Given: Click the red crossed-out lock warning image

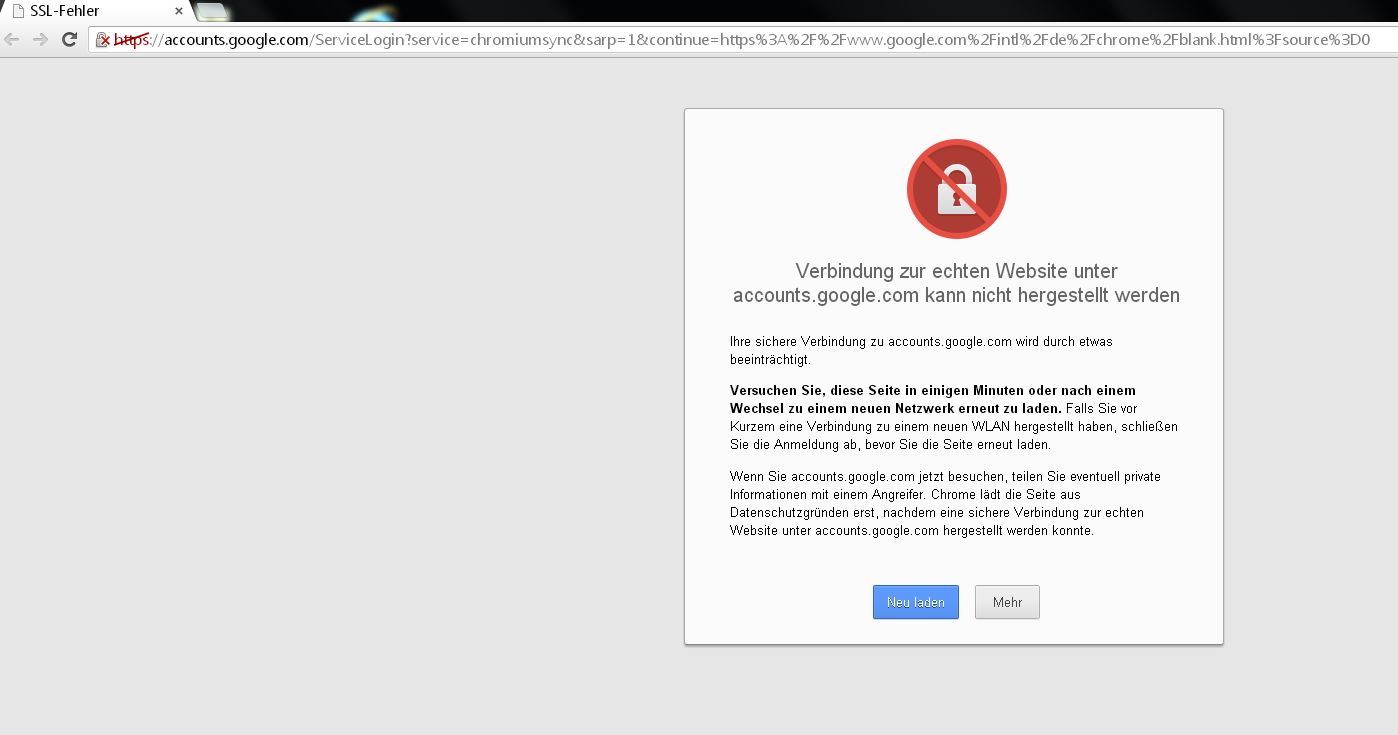Looking at the screenshot, I should point(956,189).
